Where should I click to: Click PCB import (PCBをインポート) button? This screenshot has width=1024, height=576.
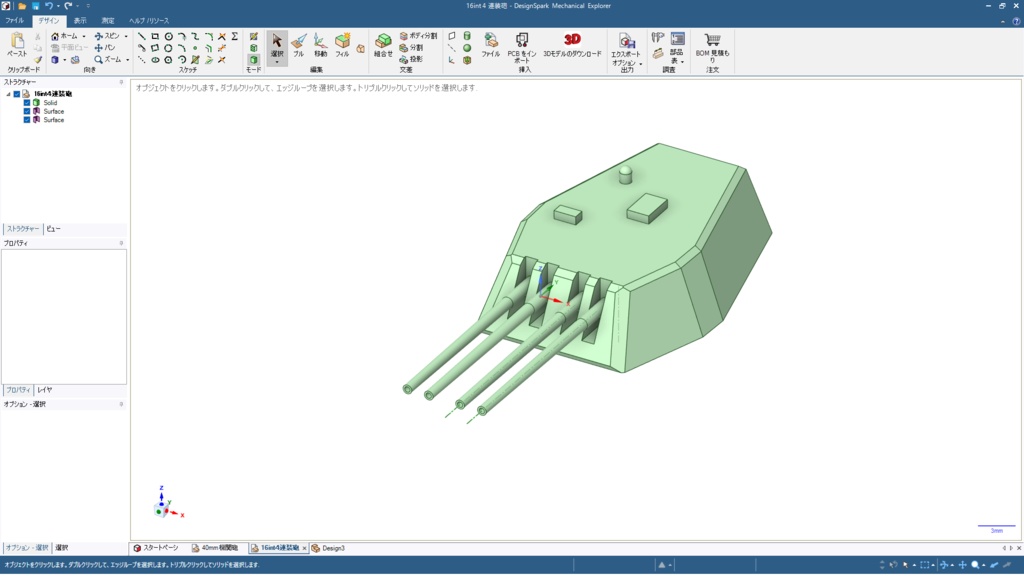point(522,48)
